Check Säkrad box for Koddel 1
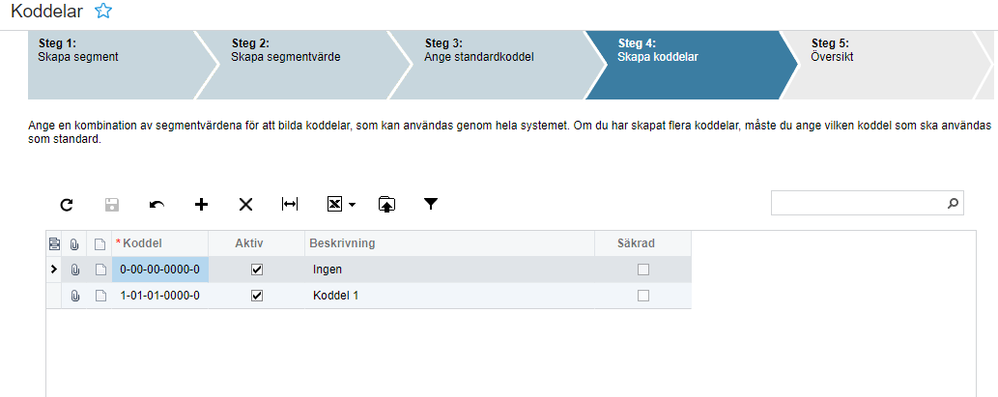The width and height of the screenshot is (998, 397). click(x=643, y=296)
